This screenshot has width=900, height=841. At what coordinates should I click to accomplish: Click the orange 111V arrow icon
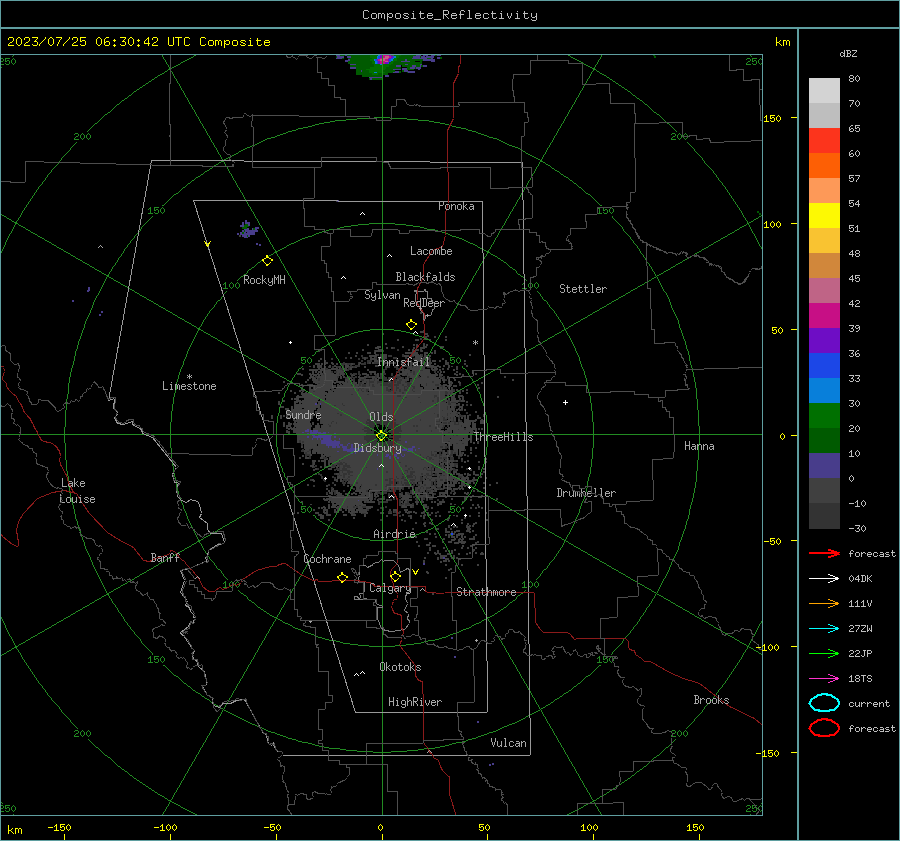[824, 603]
